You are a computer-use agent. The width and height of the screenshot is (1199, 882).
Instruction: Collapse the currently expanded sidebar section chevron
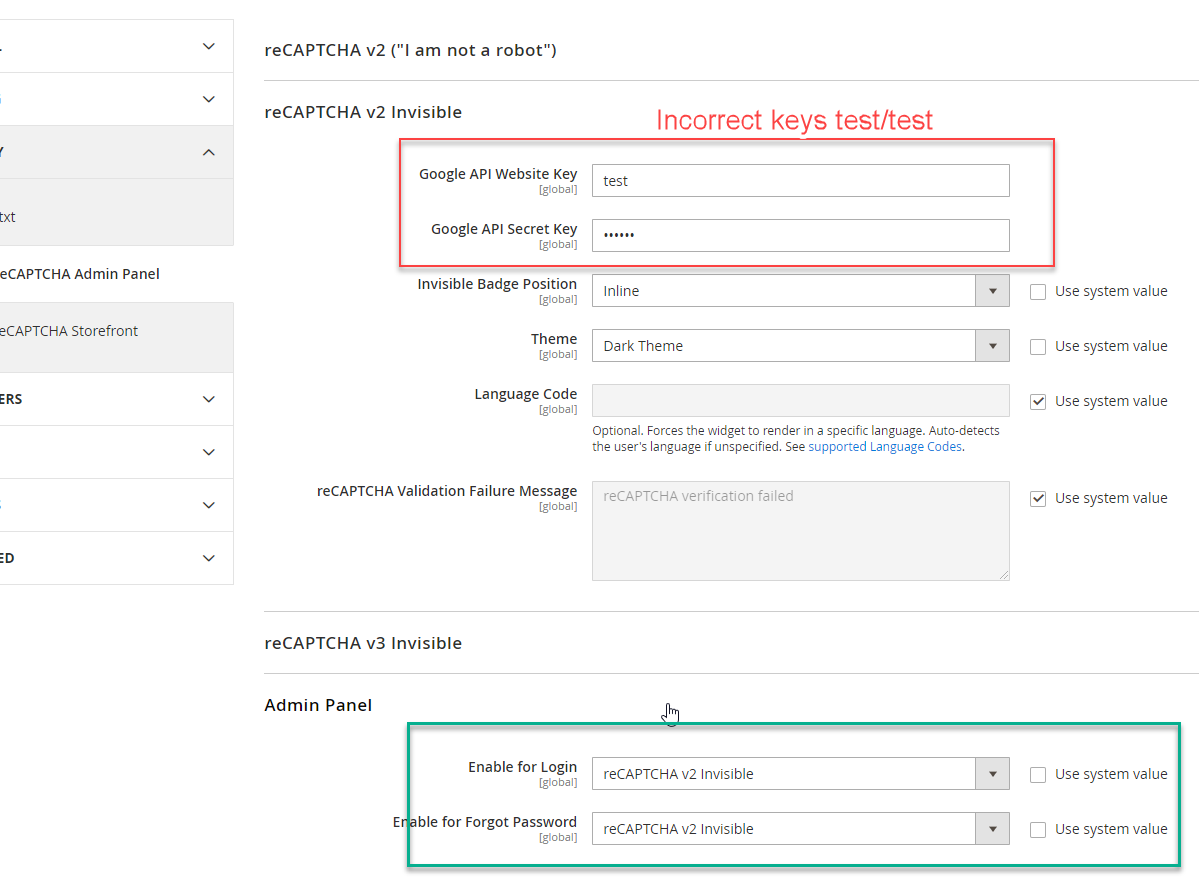point(208,151)
